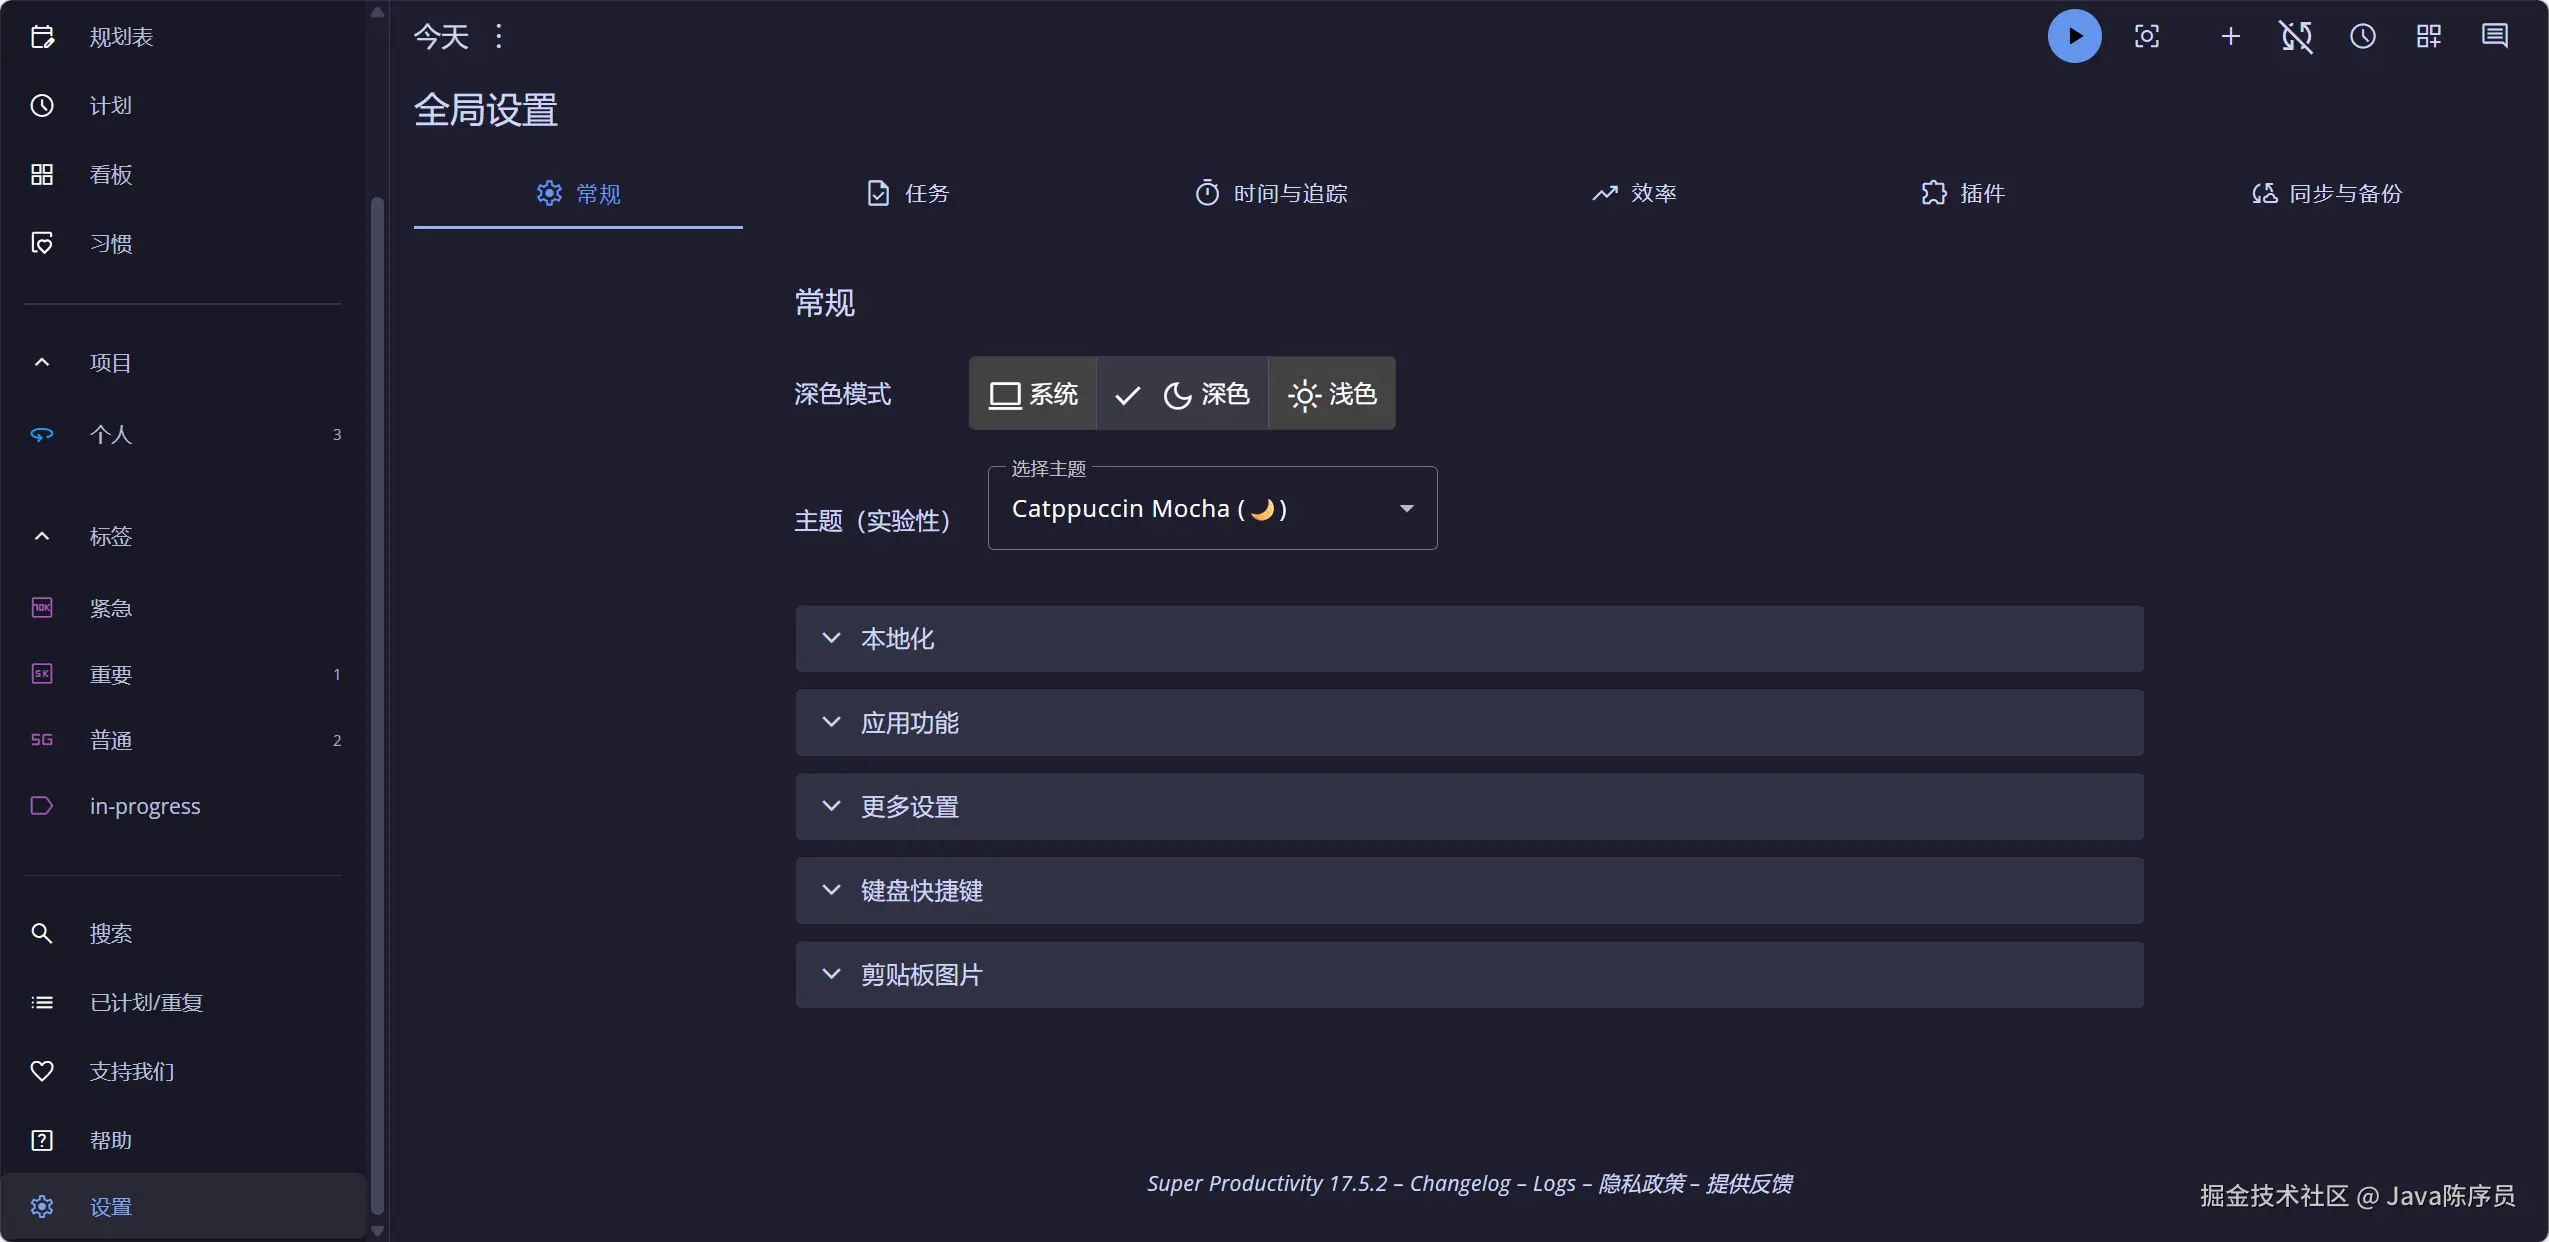Collapse the 项目 sidebar group
The height and width of the screenshot is (1242, 2549).
pyautogui.click(x=42, y=363)
